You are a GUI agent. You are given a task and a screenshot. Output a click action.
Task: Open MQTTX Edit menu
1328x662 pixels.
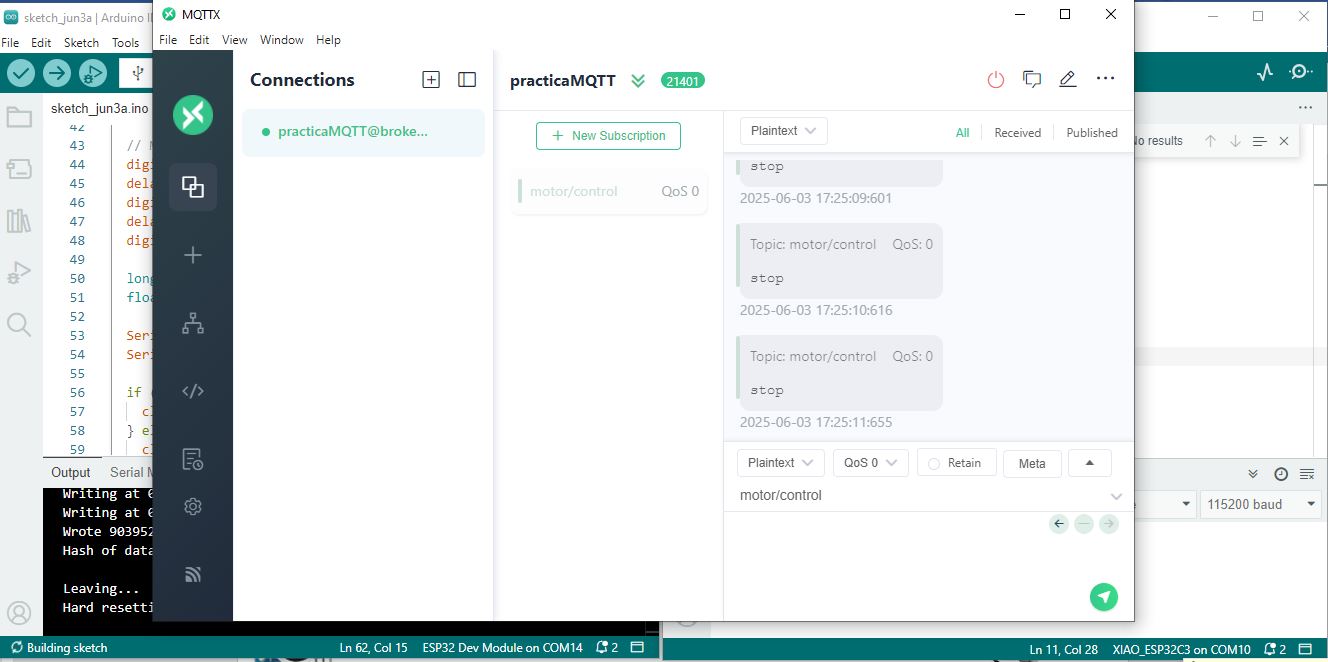click(x=199, y=40)
